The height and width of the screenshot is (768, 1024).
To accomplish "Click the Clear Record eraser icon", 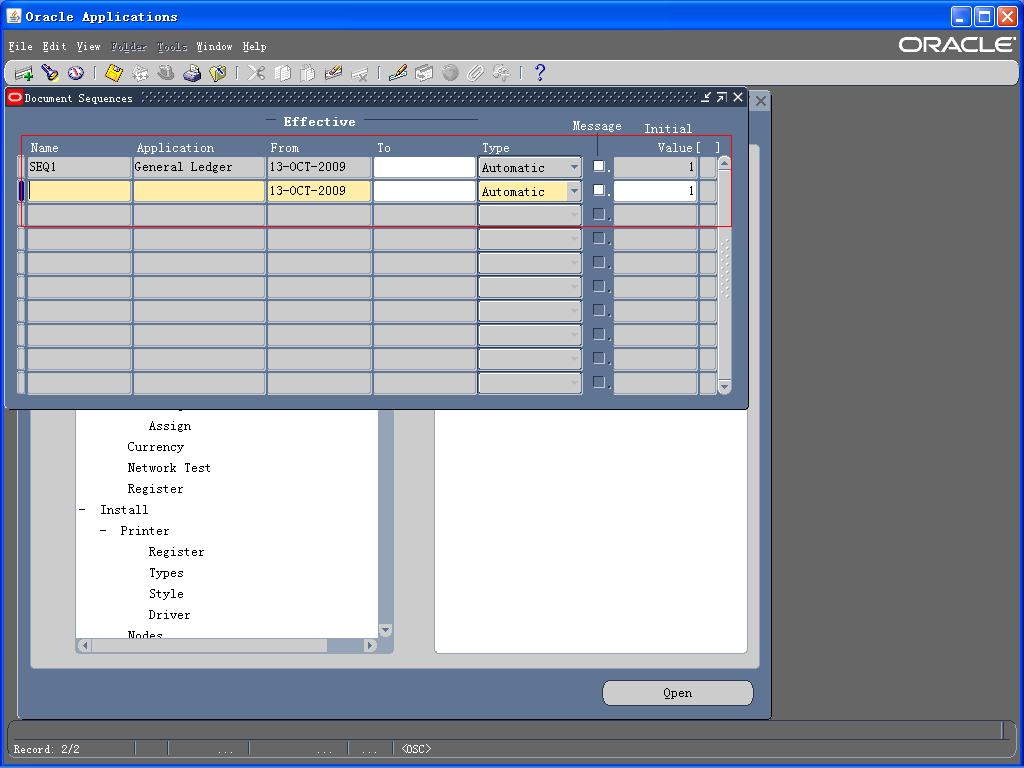I will click(x=333, y=73).
